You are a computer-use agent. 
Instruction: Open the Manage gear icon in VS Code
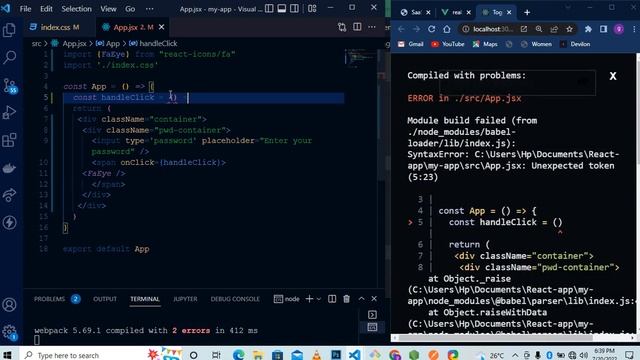(9, 332)
